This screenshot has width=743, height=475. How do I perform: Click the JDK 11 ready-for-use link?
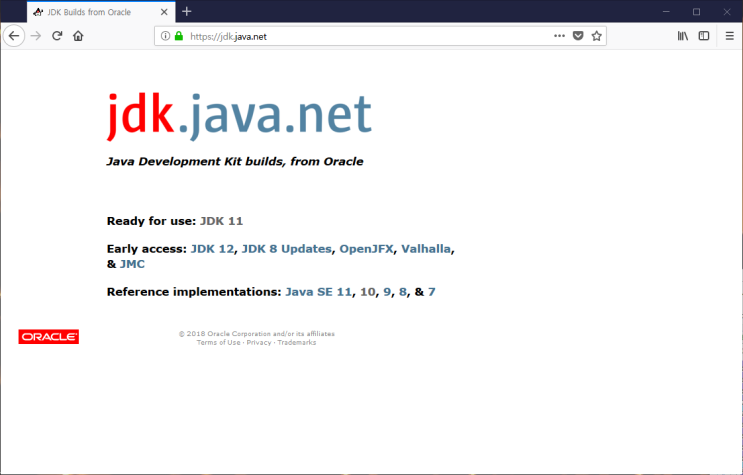(x=221, y=220)
